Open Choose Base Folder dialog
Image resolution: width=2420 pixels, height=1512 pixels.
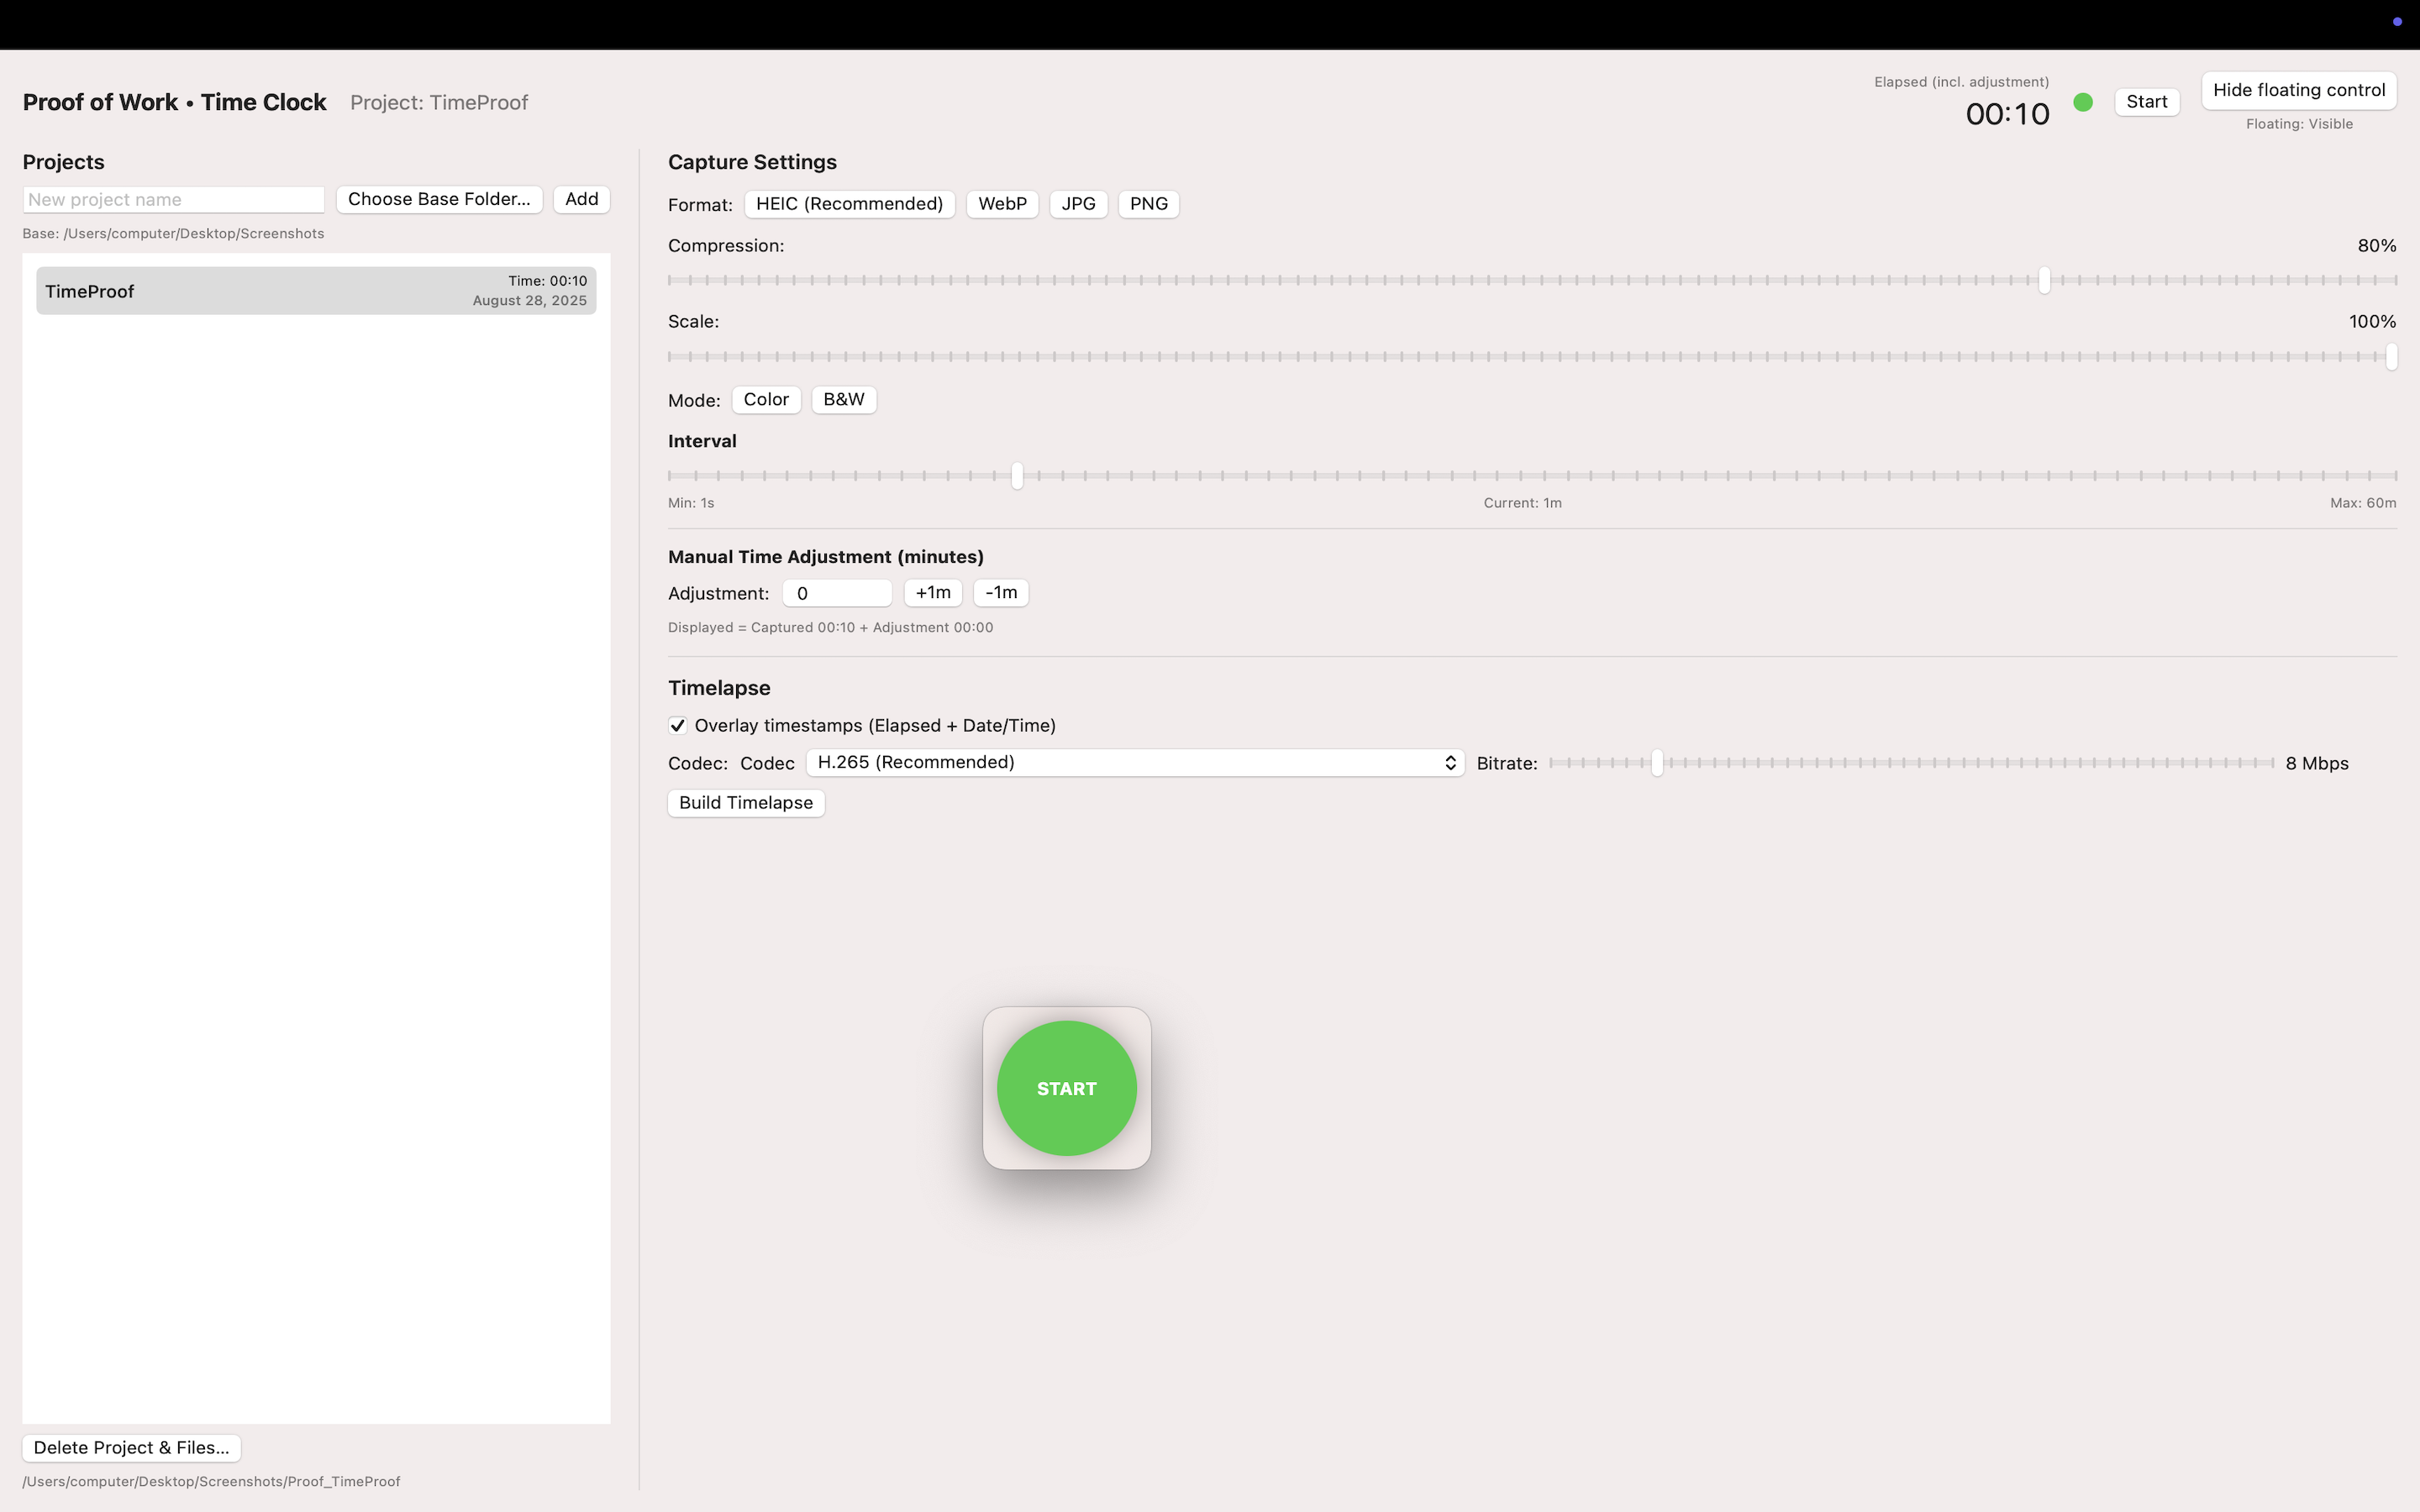point(439,199)
